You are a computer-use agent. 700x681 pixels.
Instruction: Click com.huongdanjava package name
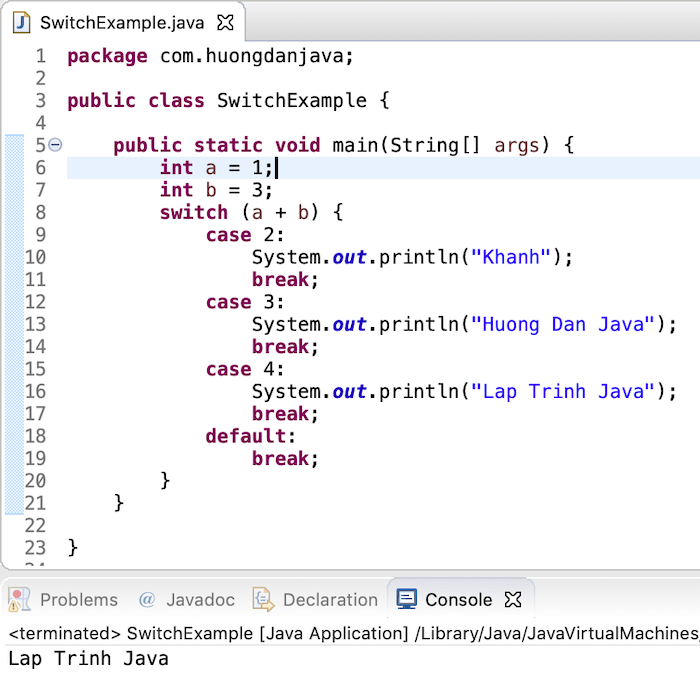point(252,56)
